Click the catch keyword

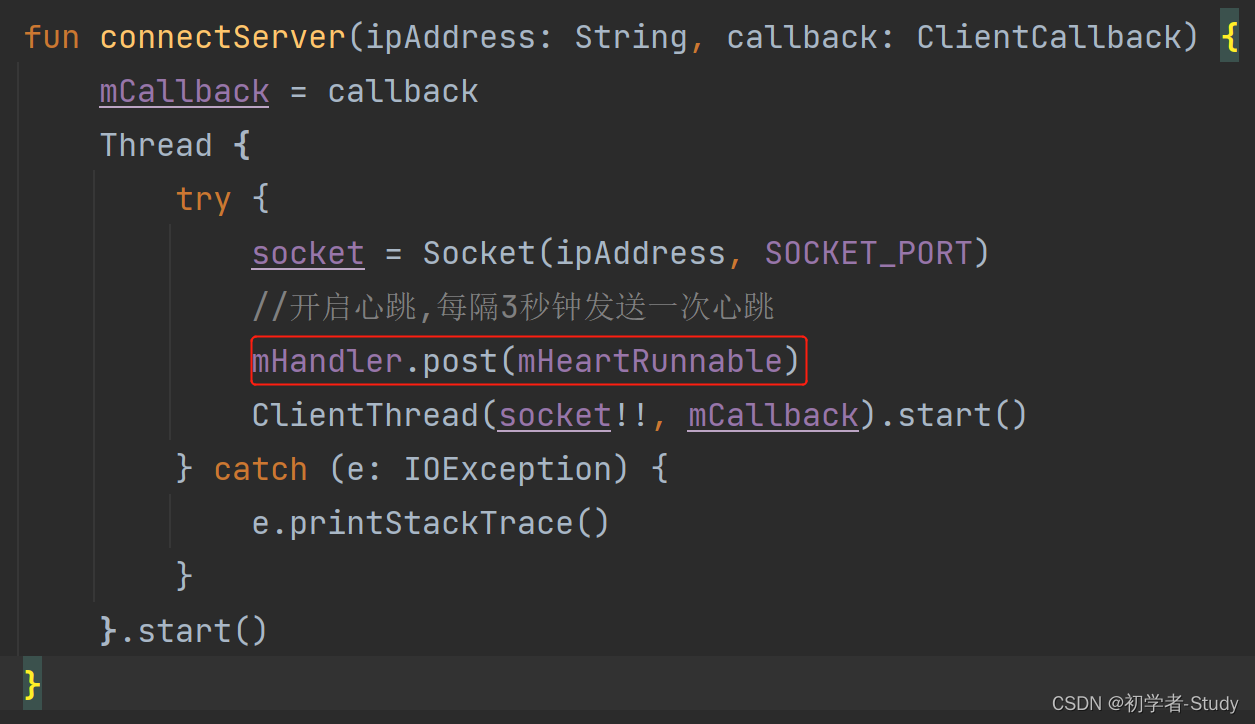tap(261, 470)
